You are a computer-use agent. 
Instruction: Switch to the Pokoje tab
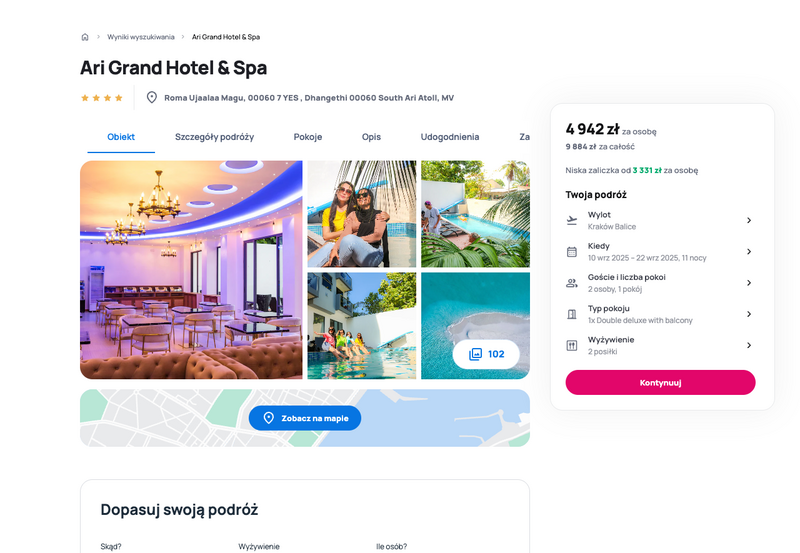coord(308,137)
